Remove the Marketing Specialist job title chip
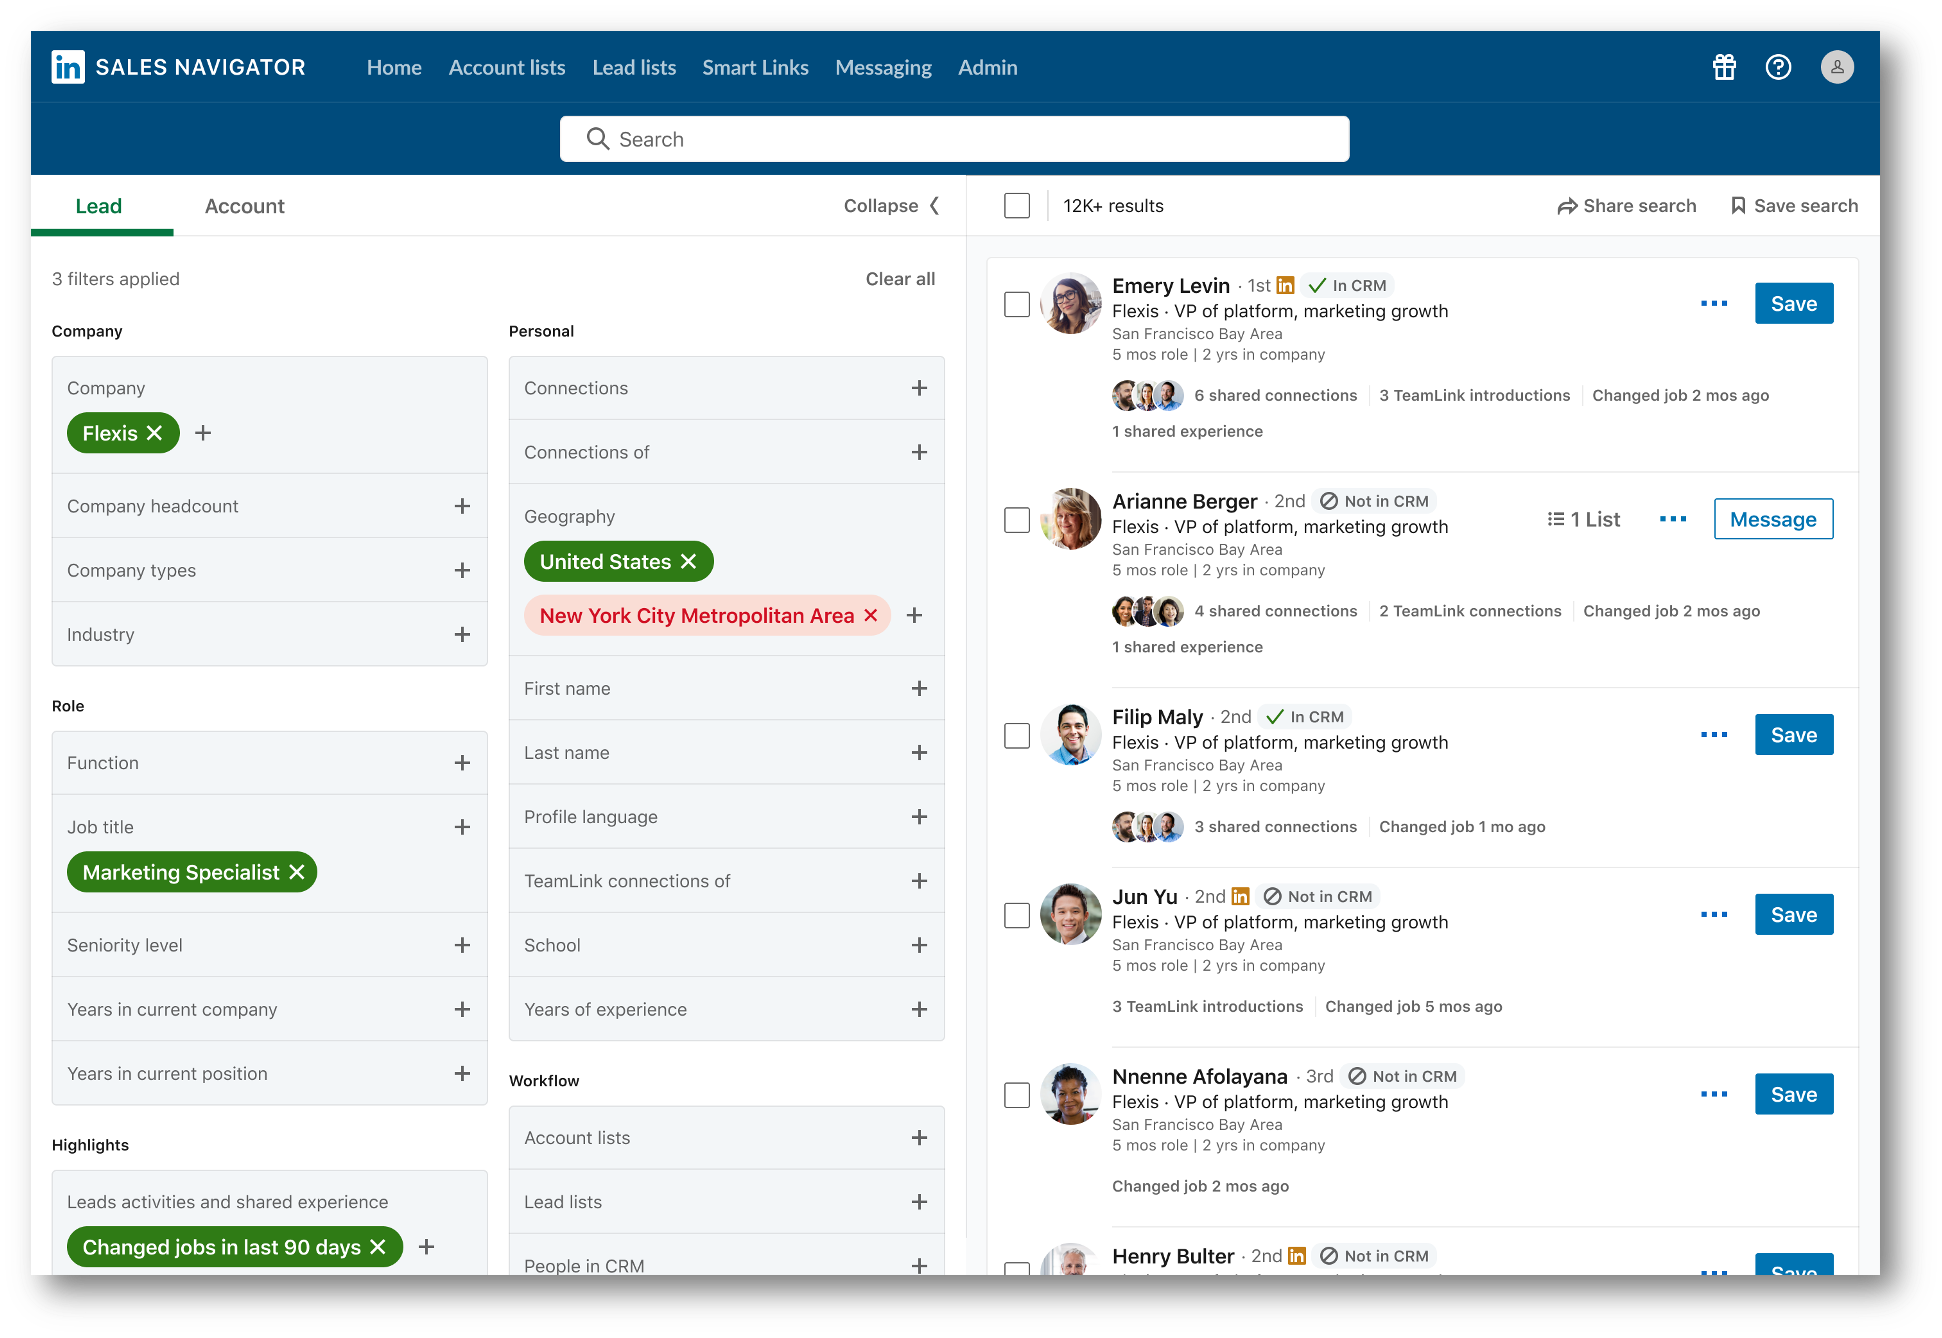This screenshot has height=1338, width=1942. (297, 872)
